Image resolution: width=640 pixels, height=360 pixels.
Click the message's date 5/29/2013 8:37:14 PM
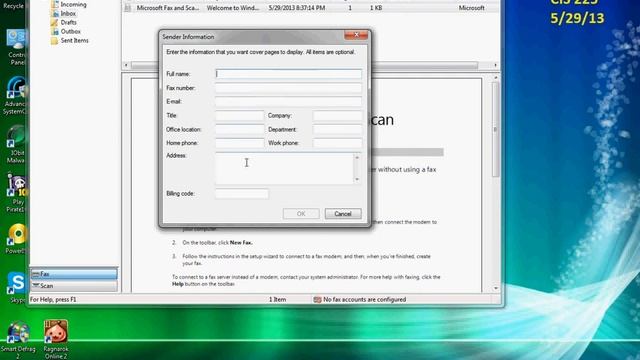click(297, 8)
